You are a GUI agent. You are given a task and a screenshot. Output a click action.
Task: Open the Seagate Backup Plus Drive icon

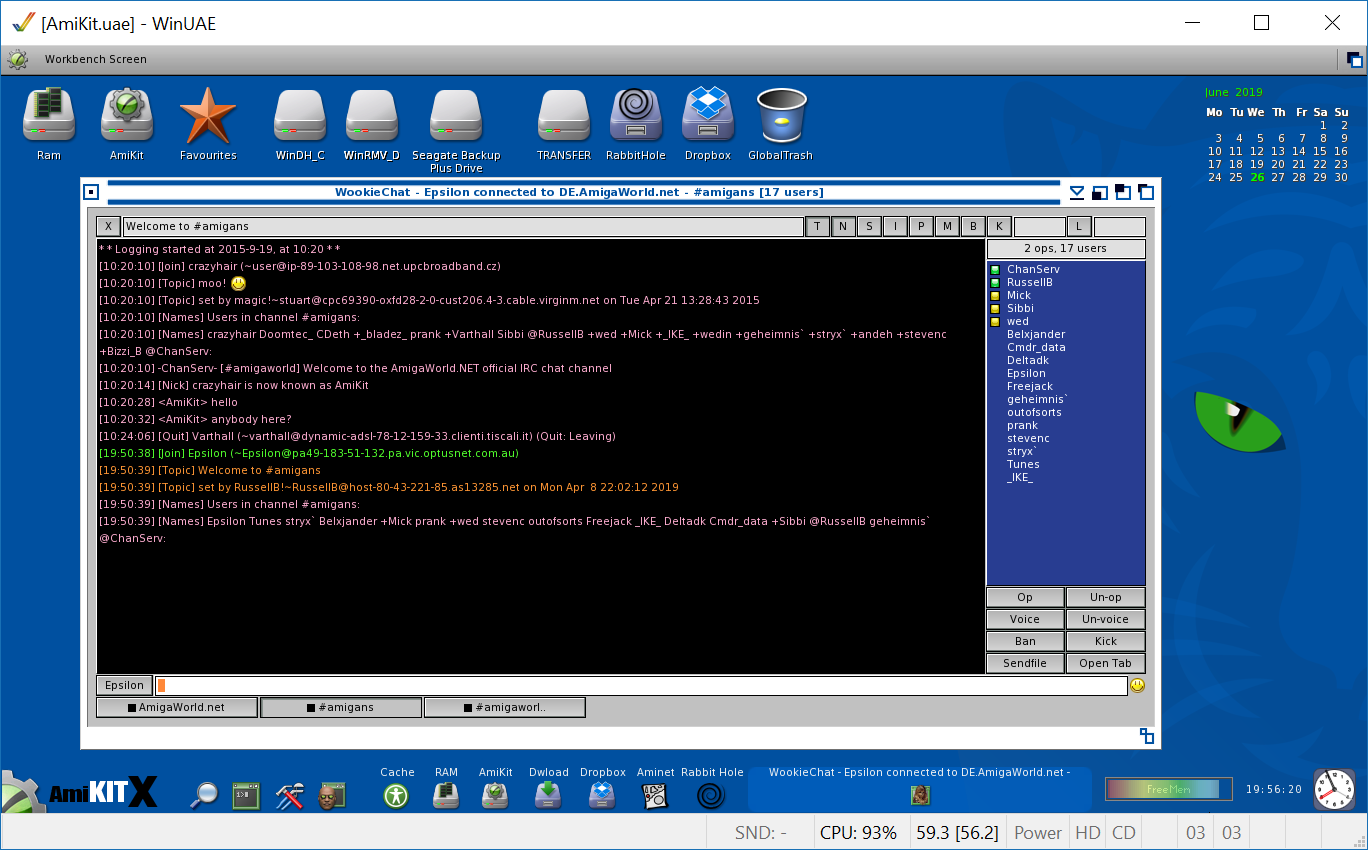456,115
